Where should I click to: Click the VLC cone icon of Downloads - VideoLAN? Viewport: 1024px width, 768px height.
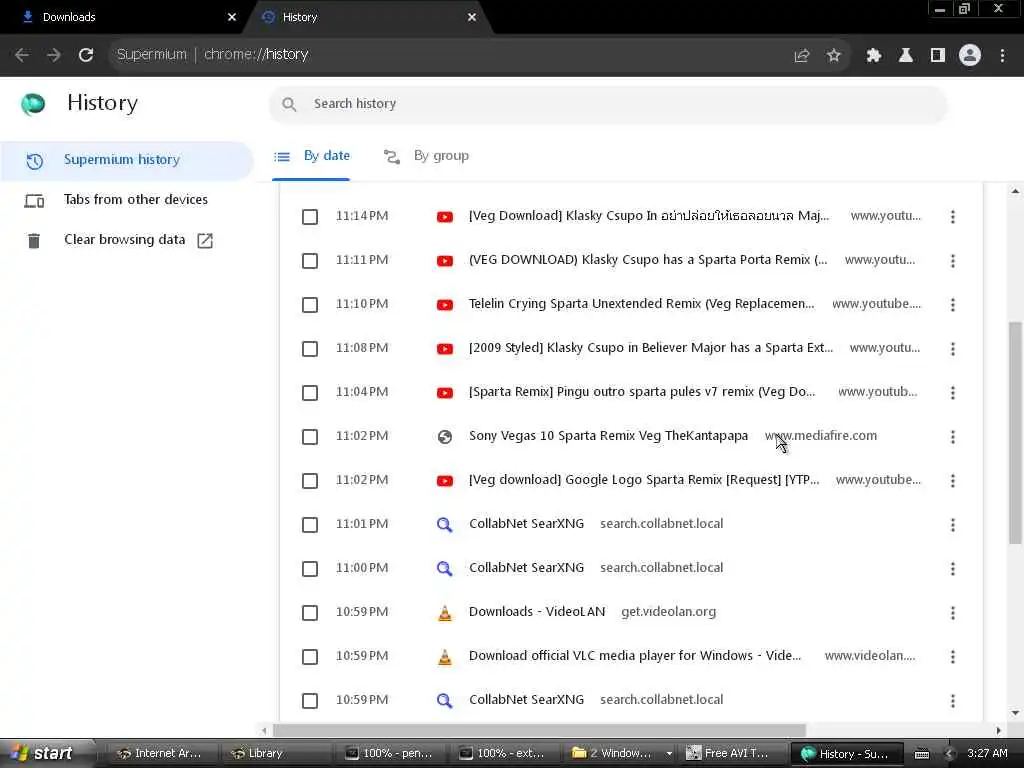(445, 613)
